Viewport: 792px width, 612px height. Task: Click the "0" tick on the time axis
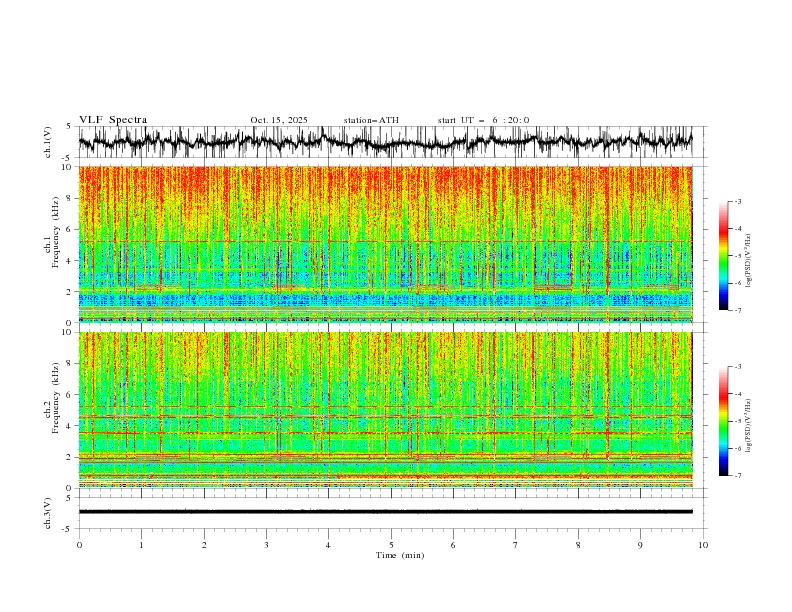pos(79,545)
